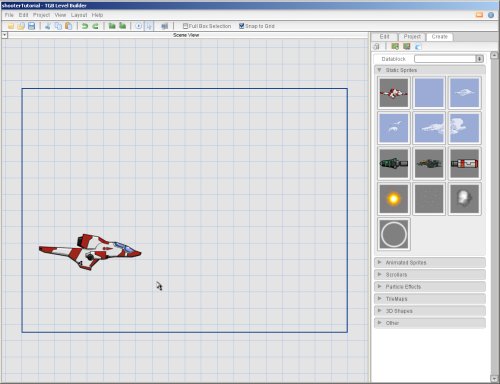This screenshot has width=500, height=384.
Task: Collapse the Static Sprites section
Action: click(x=430, y=70)
